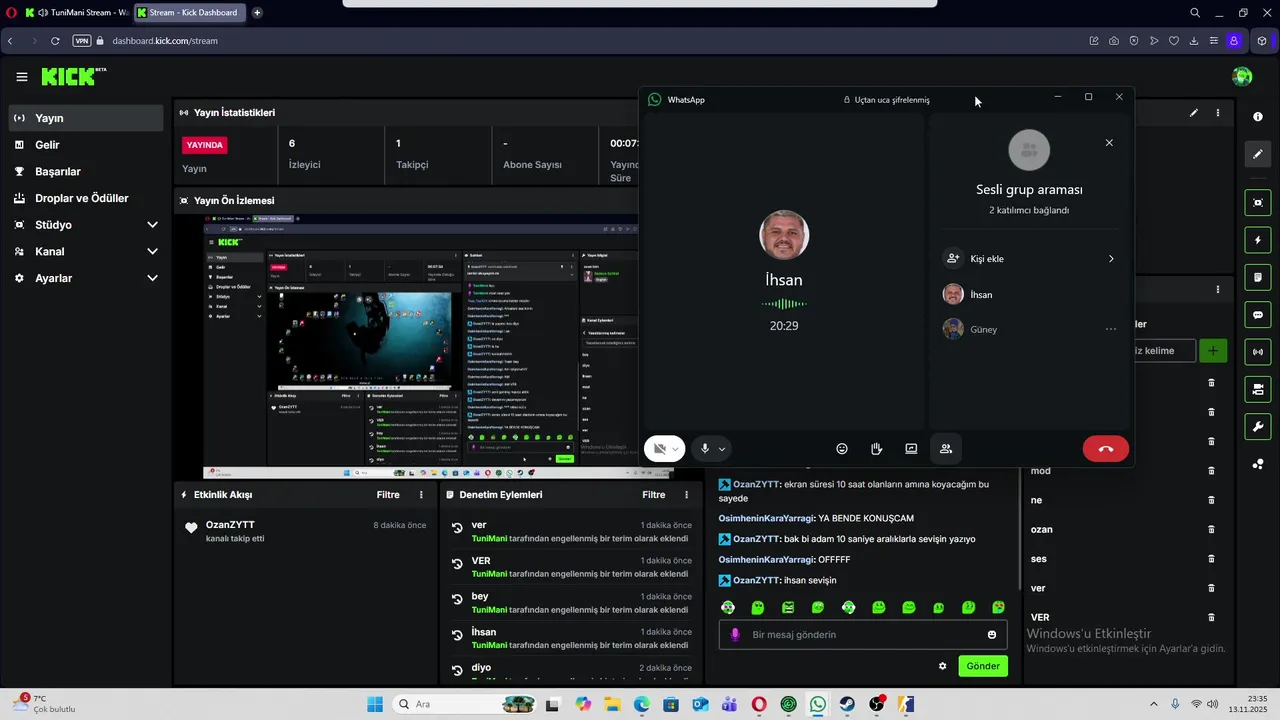
Task: Turn on camera in WhatsApp call
Action: (658, 449)
